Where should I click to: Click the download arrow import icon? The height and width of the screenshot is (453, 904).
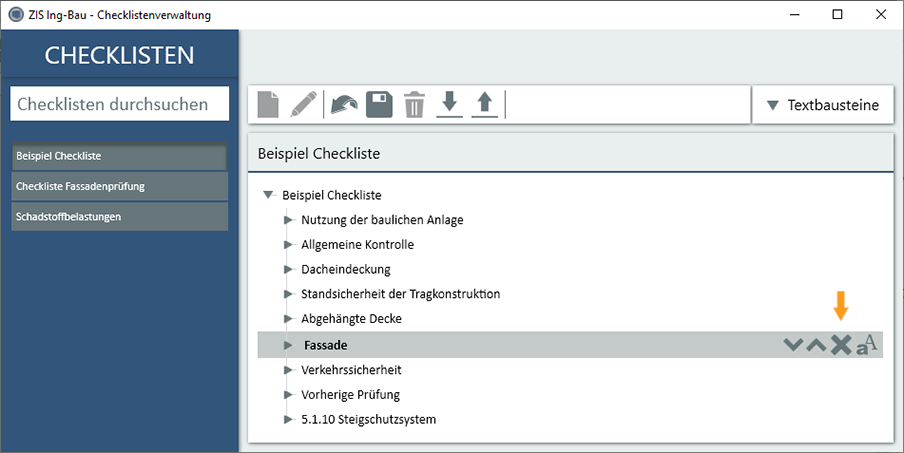450,105
